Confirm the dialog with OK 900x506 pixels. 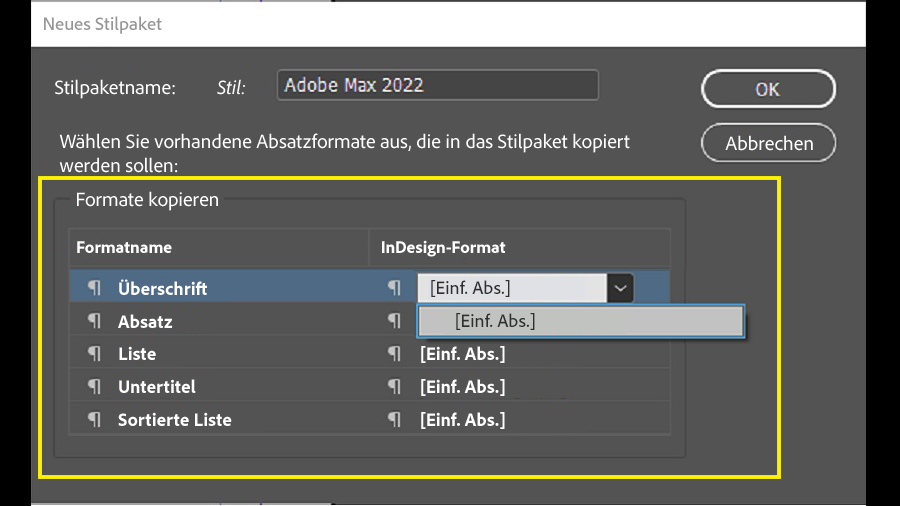coord(767,89)
